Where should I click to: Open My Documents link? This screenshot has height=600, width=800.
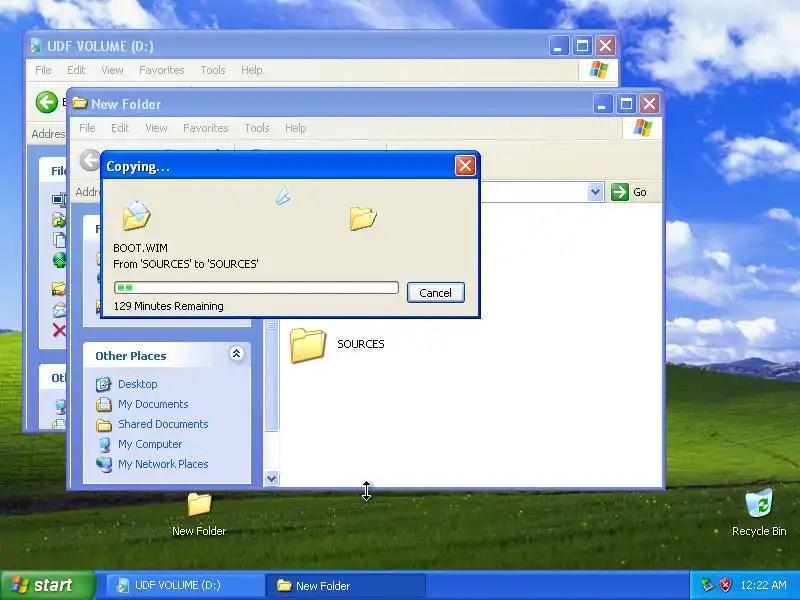153,404
